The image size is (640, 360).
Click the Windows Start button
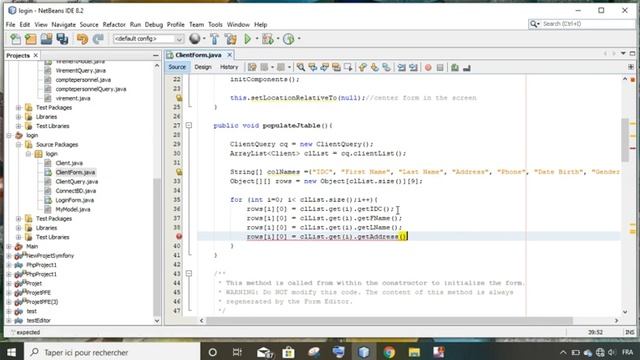pos(11,352)
